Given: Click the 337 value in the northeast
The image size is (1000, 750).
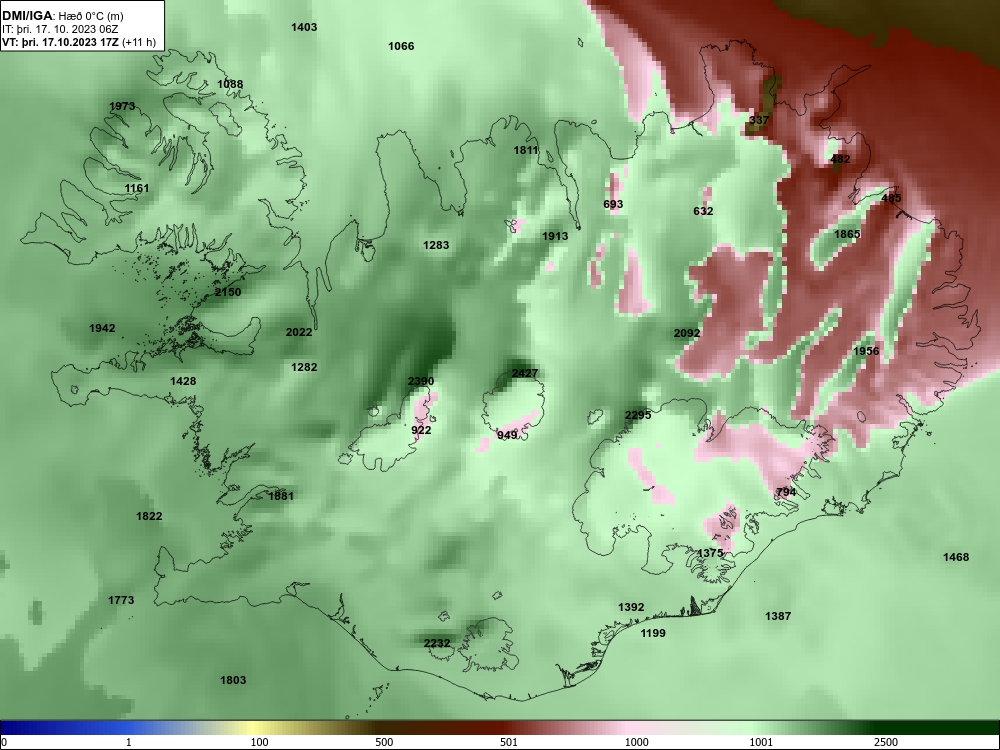Looking at the screenshot, I should click(x=759, y=120).
